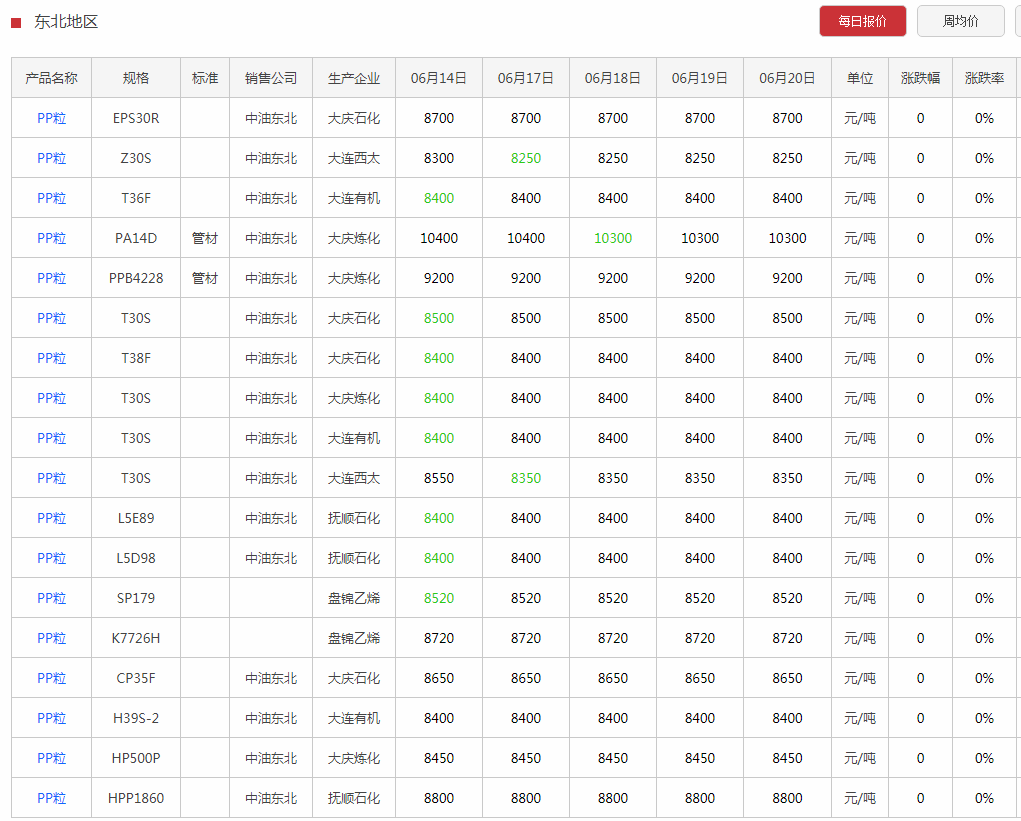The height and width of the screenshot is (821, 1021).
Task: Click the 8800 price under 06月17日
Action: click(526, 798)
